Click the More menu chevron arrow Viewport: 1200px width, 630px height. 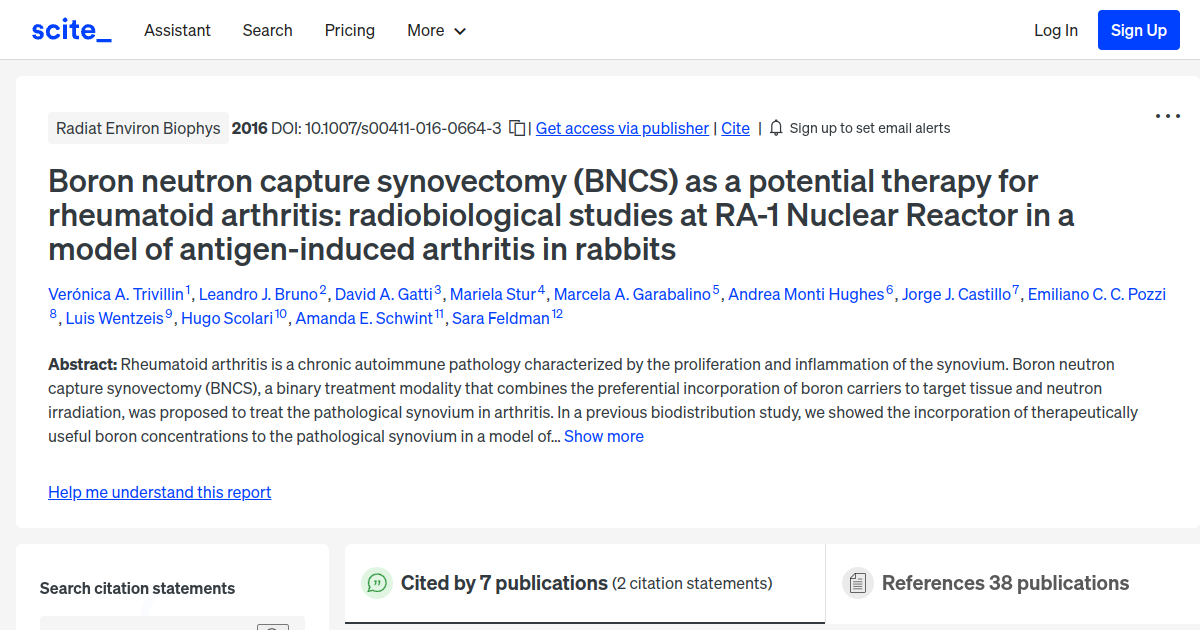pyautogui.click(x=459, y=31)
